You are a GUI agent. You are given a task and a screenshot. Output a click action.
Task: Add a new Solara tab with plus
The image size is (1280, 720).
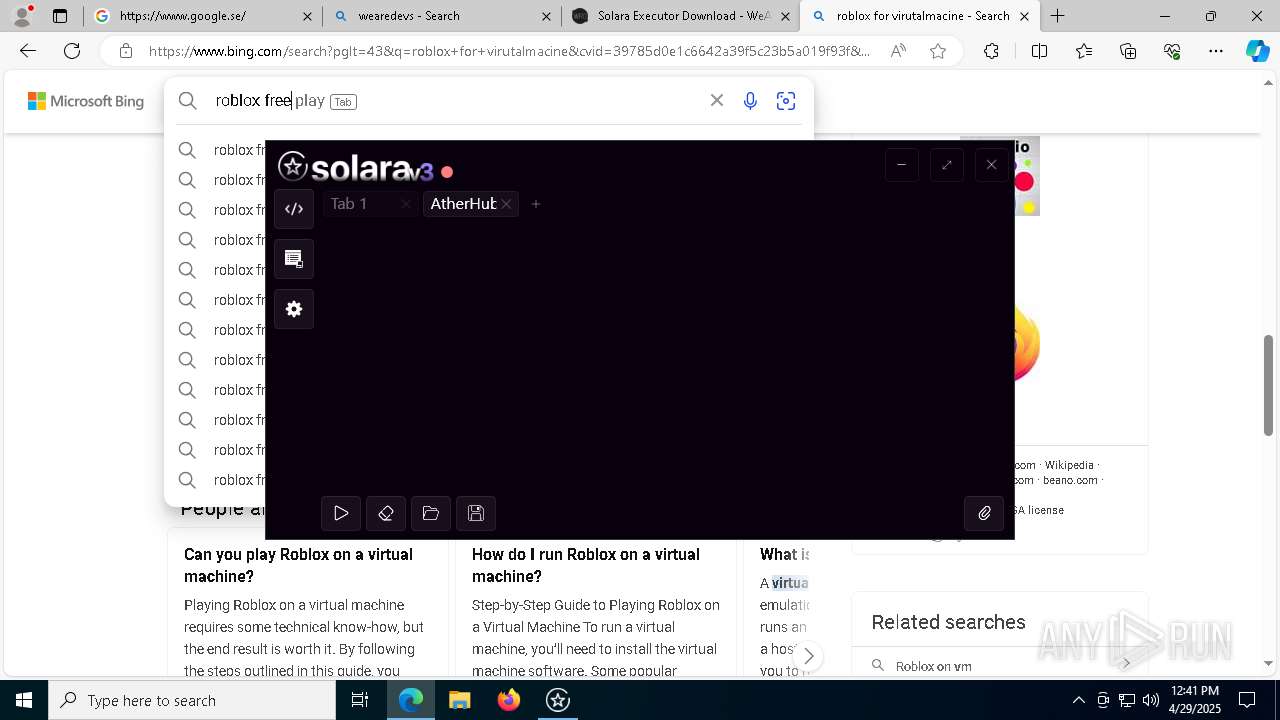point(536,204)
